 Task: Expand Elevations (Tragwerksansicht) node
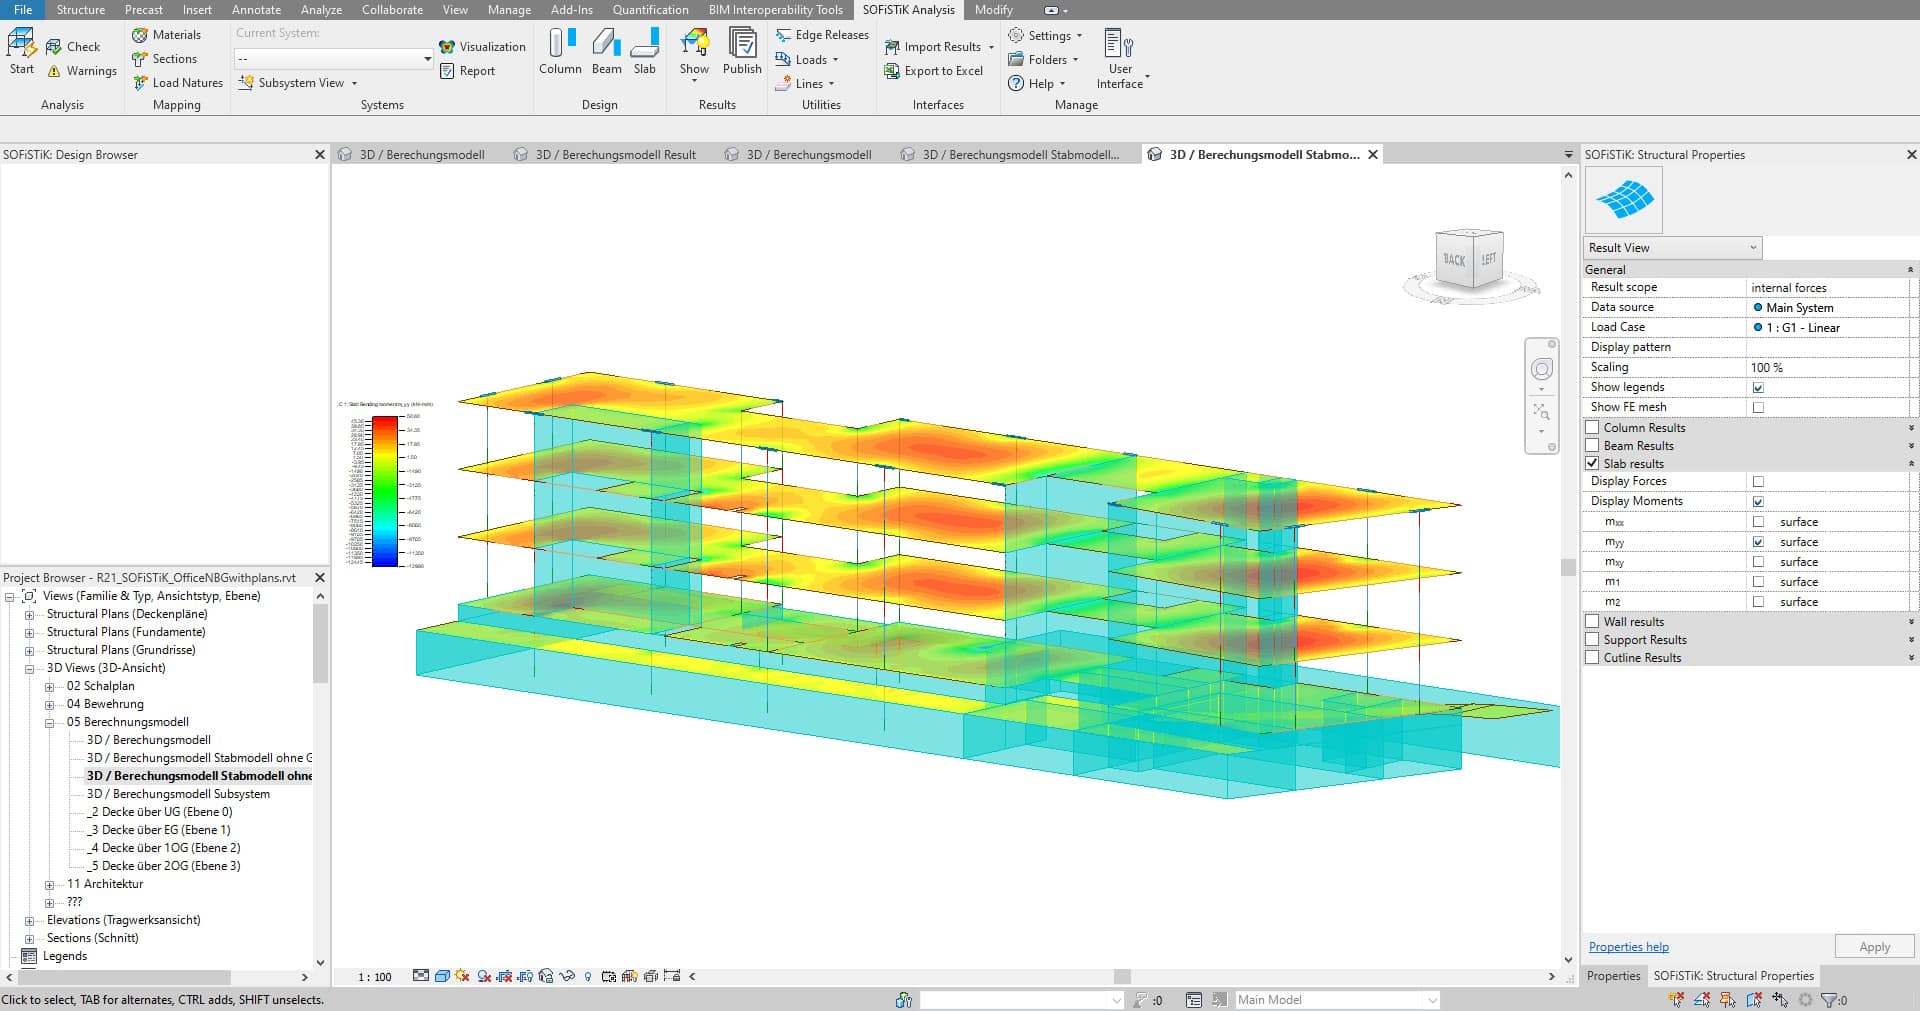tap(29, 921)
